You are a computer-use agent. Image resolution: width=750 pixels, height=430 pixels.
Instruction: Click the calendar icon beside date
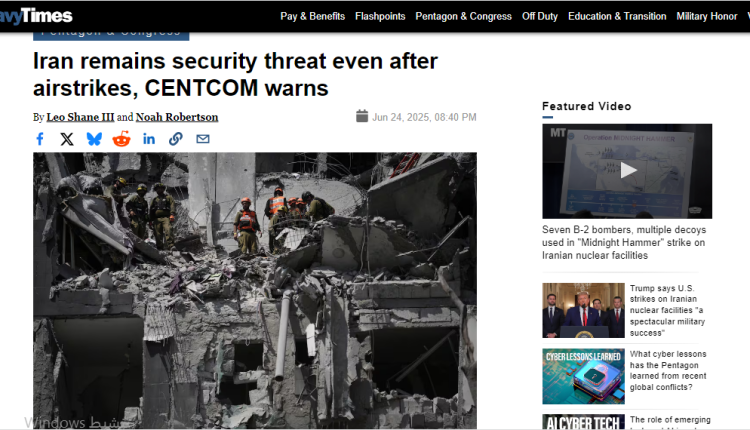pos(362,116)
